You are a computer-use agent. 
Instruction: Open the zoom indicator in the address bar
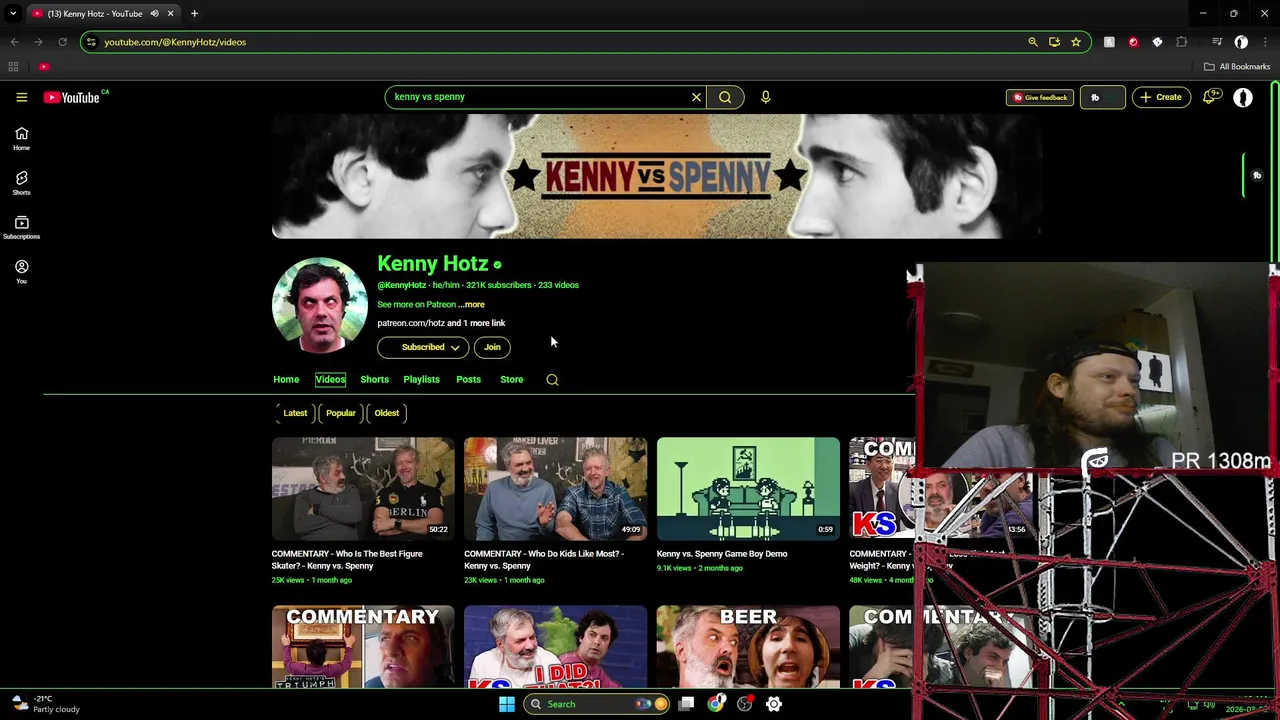(1033, 42)
